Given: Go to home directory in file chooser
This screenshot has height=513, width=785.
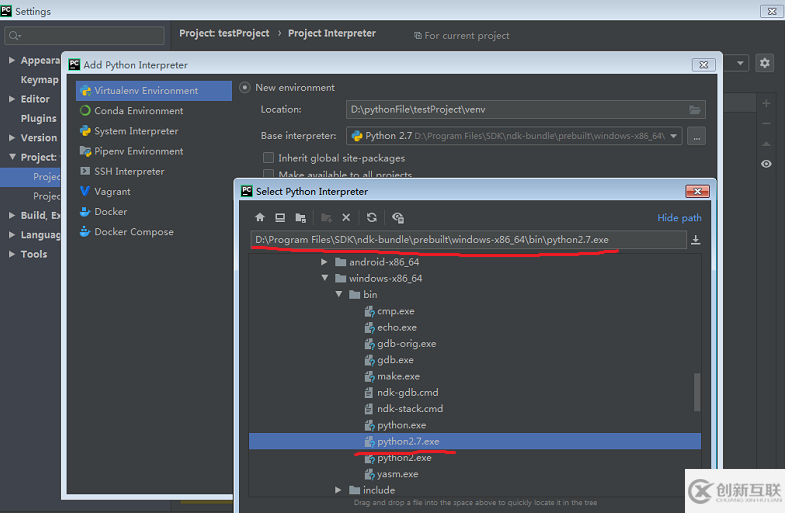Looking at the screenshot, I should [x=259, y=217].
